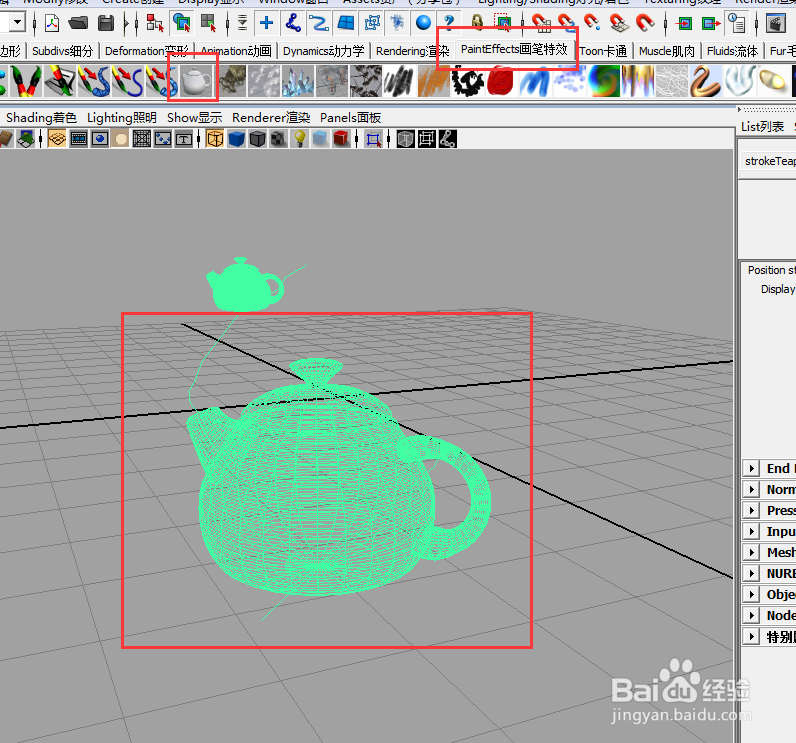796x743 pixels.
Task: Click the New Scene file icon
Action: (x=52, y=23)
